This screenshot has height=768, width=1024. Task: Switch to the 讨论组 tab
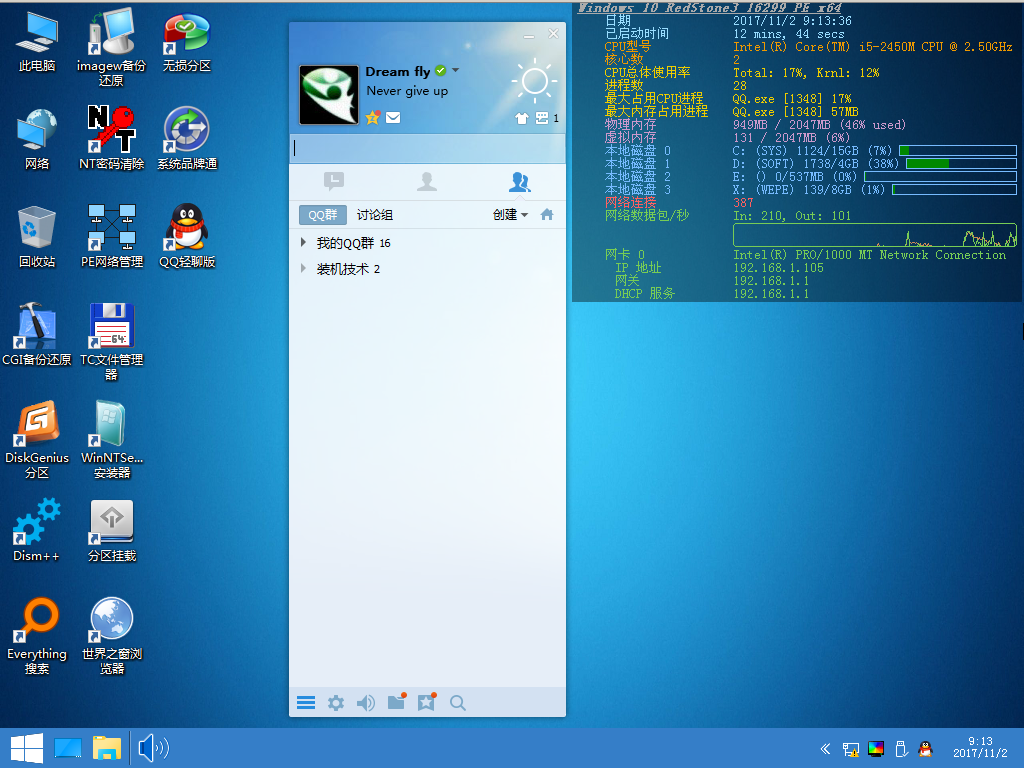pos(375,215)
